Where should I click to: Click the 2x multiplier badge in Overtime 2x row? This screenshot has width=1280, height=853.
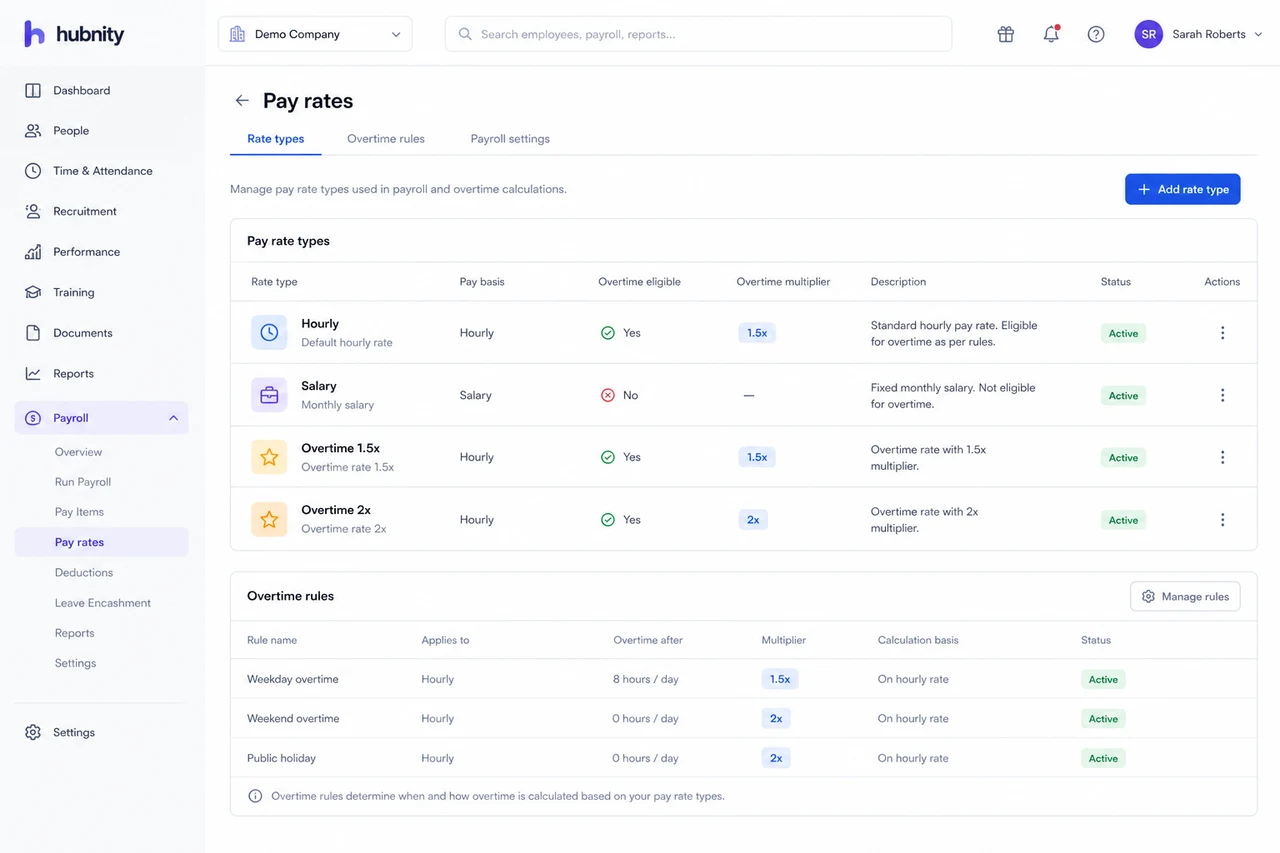(x=753, y=520)
